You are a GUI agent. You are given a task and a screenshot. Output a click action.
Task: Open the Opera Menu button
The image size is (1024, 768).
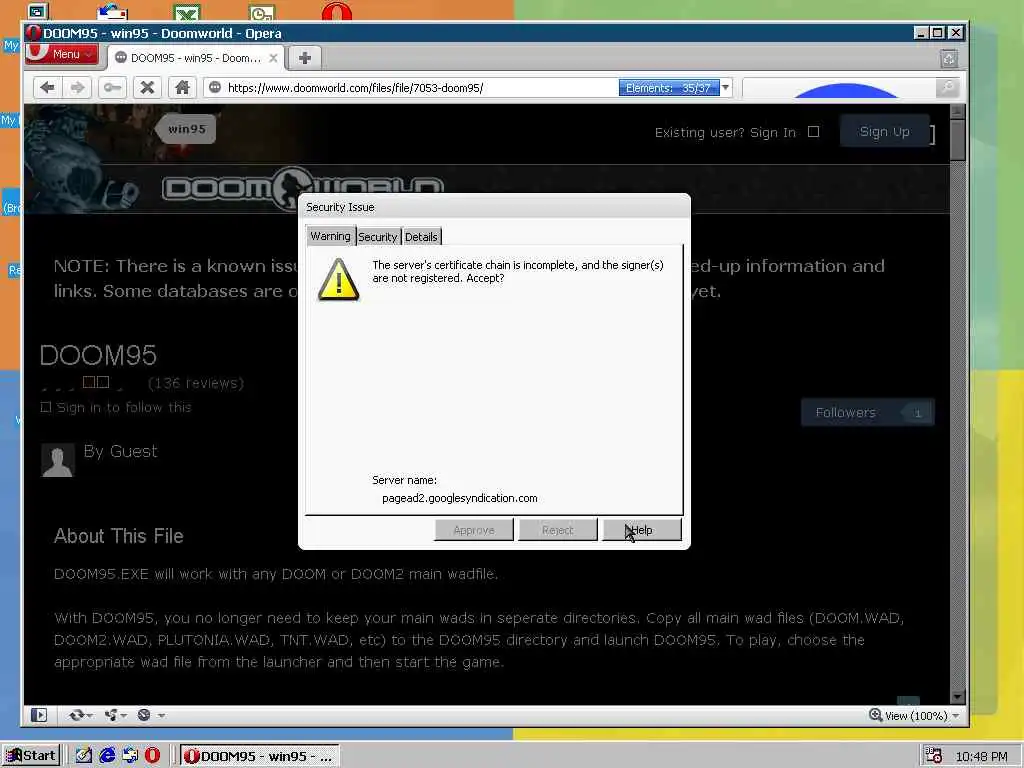(62, 54)
